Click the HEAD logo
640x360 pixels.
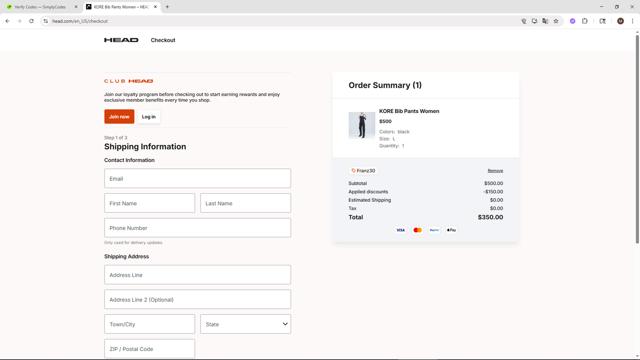coord(121,40)
